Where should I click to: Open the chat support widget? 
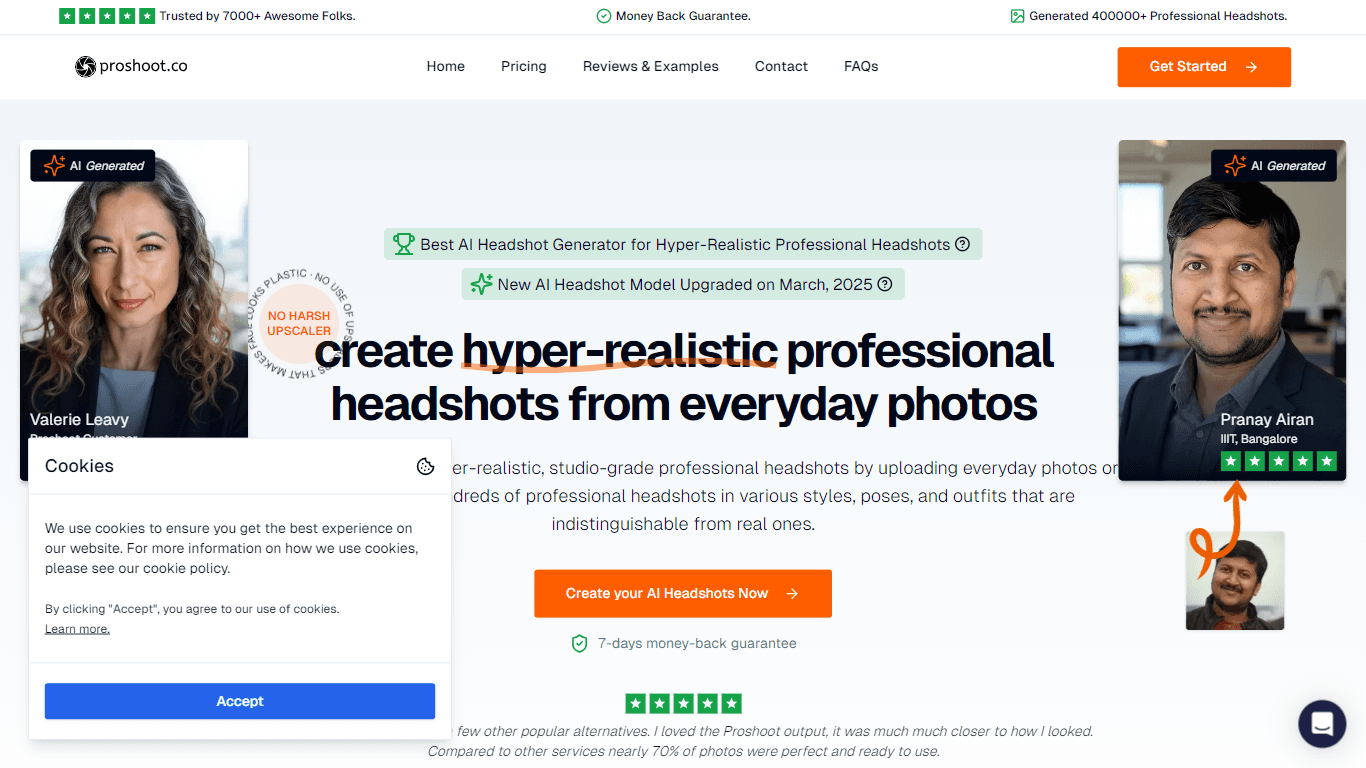coord(1322,724)
